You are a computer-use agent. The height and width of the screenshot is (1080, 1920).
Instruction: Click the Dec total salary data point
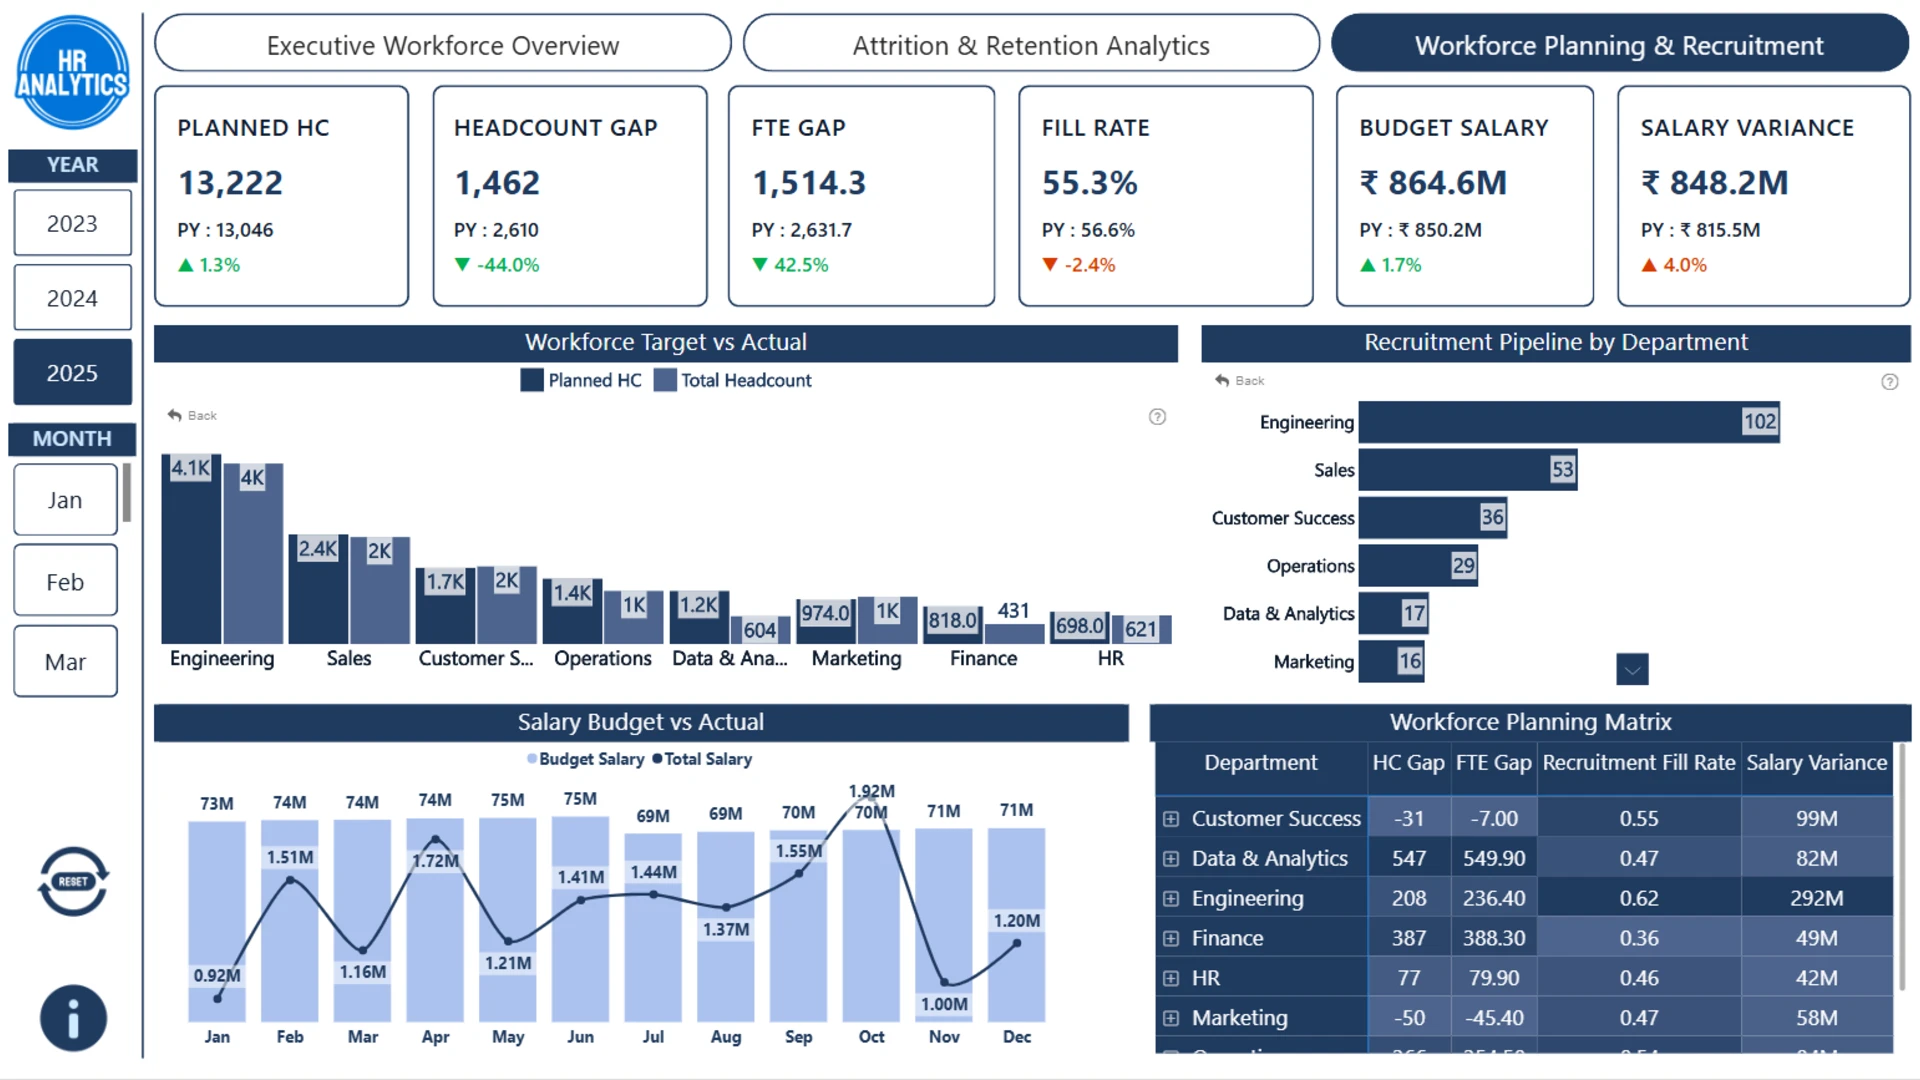[1016, 943]
